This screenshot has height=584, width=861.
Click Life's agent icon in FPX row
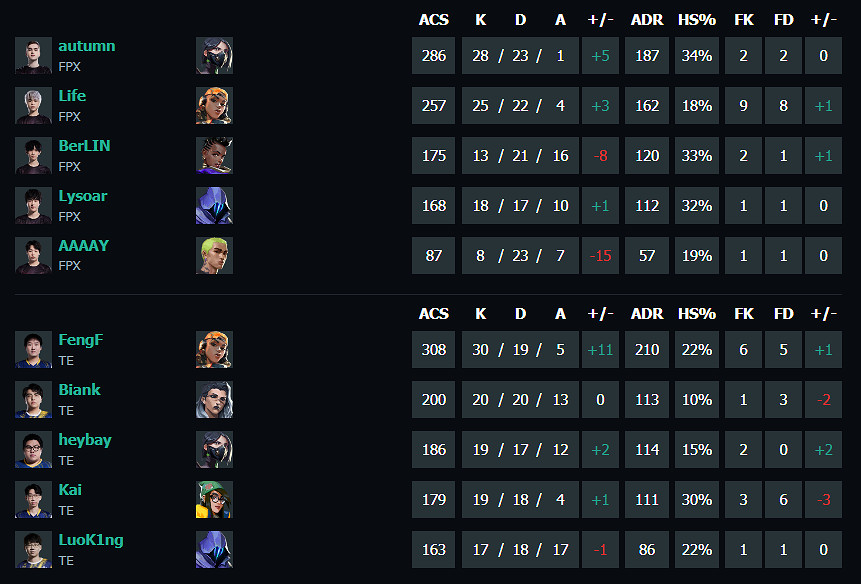click(214, 106)
